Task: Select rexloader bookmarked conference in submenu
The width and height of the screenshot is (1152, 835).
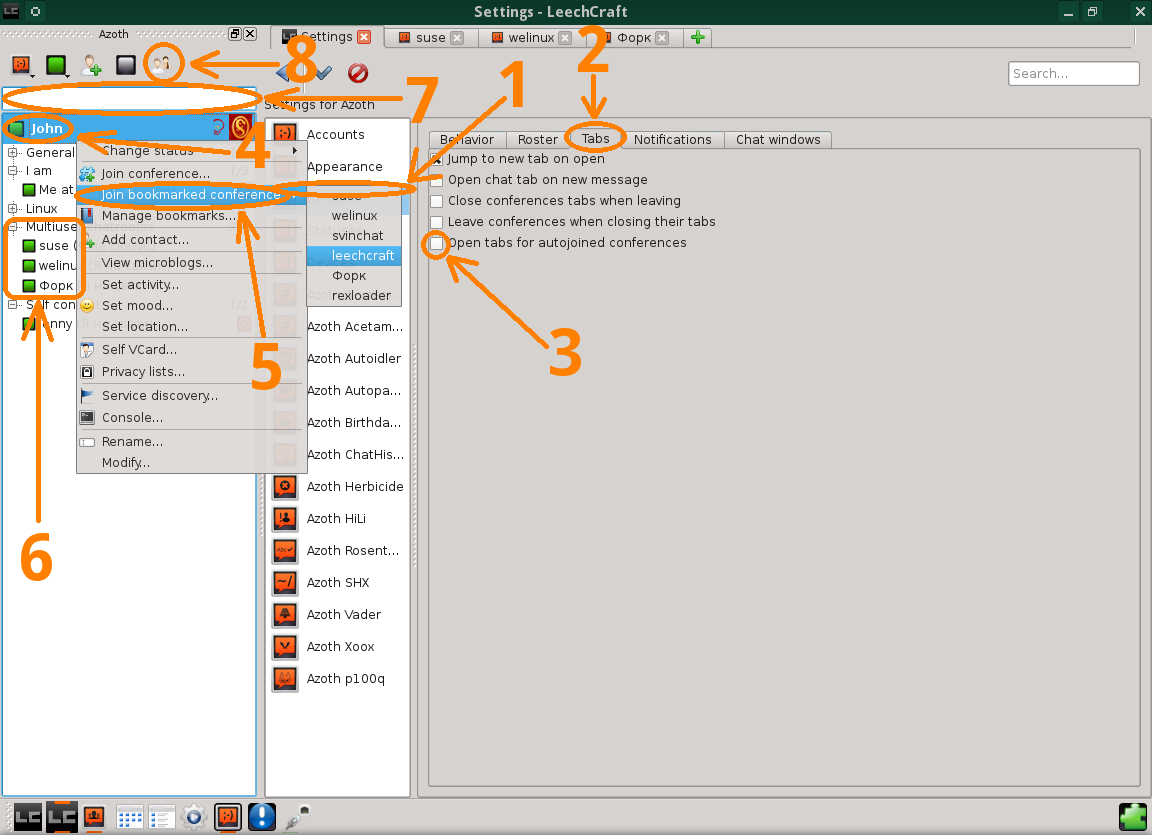Action: point(354,295)
